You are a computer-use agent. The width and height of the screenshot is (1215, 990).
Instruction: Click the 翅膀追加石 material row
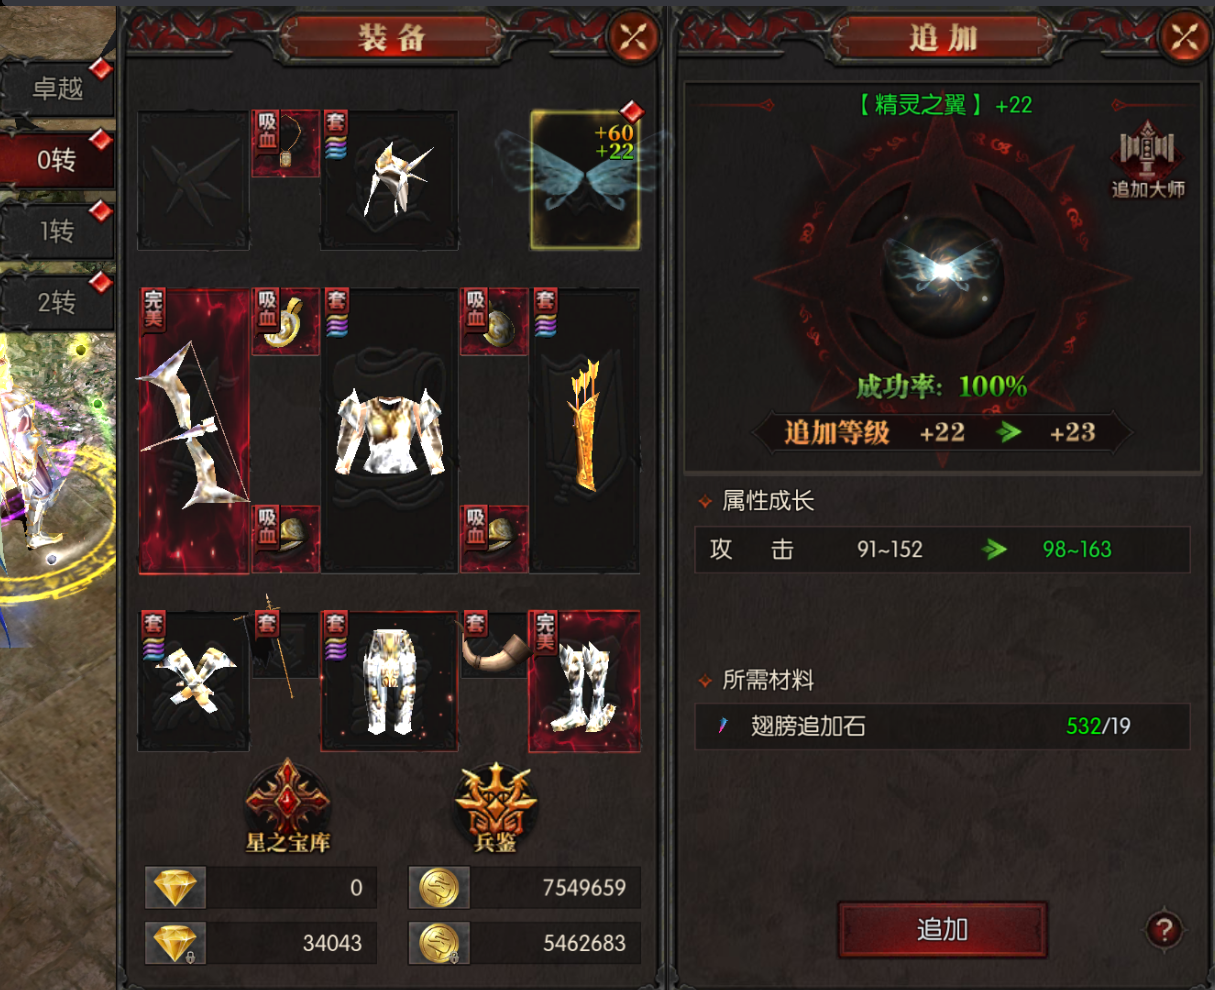pos(943,726)
